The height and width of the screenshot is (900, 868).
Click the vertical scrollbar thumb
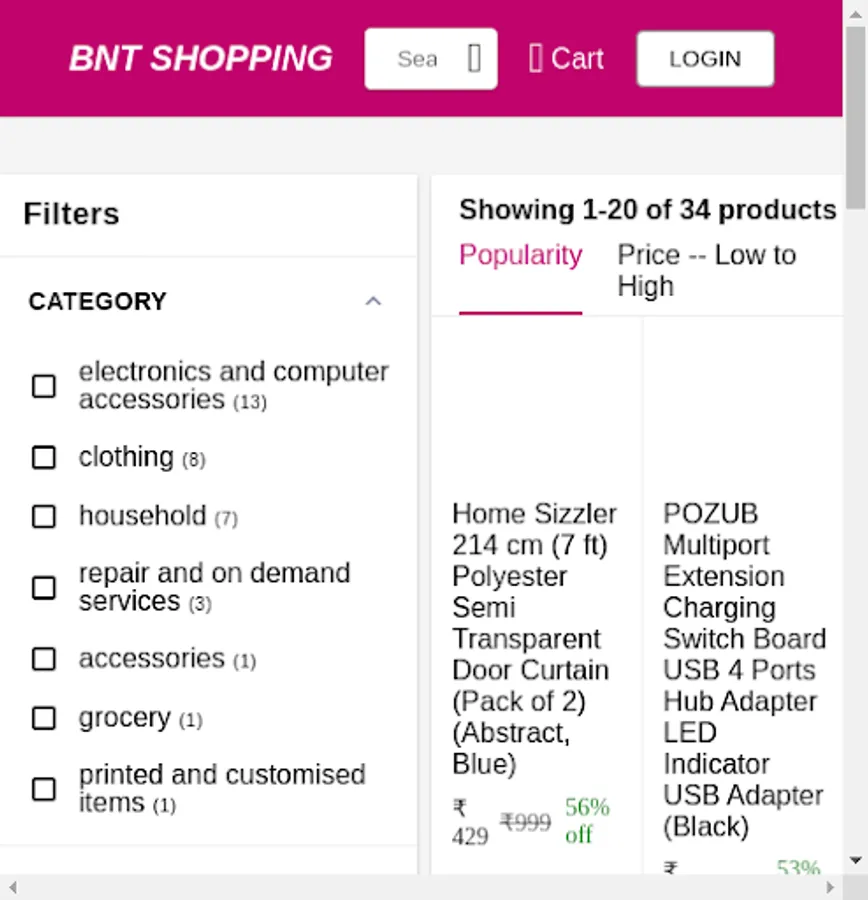856,120
